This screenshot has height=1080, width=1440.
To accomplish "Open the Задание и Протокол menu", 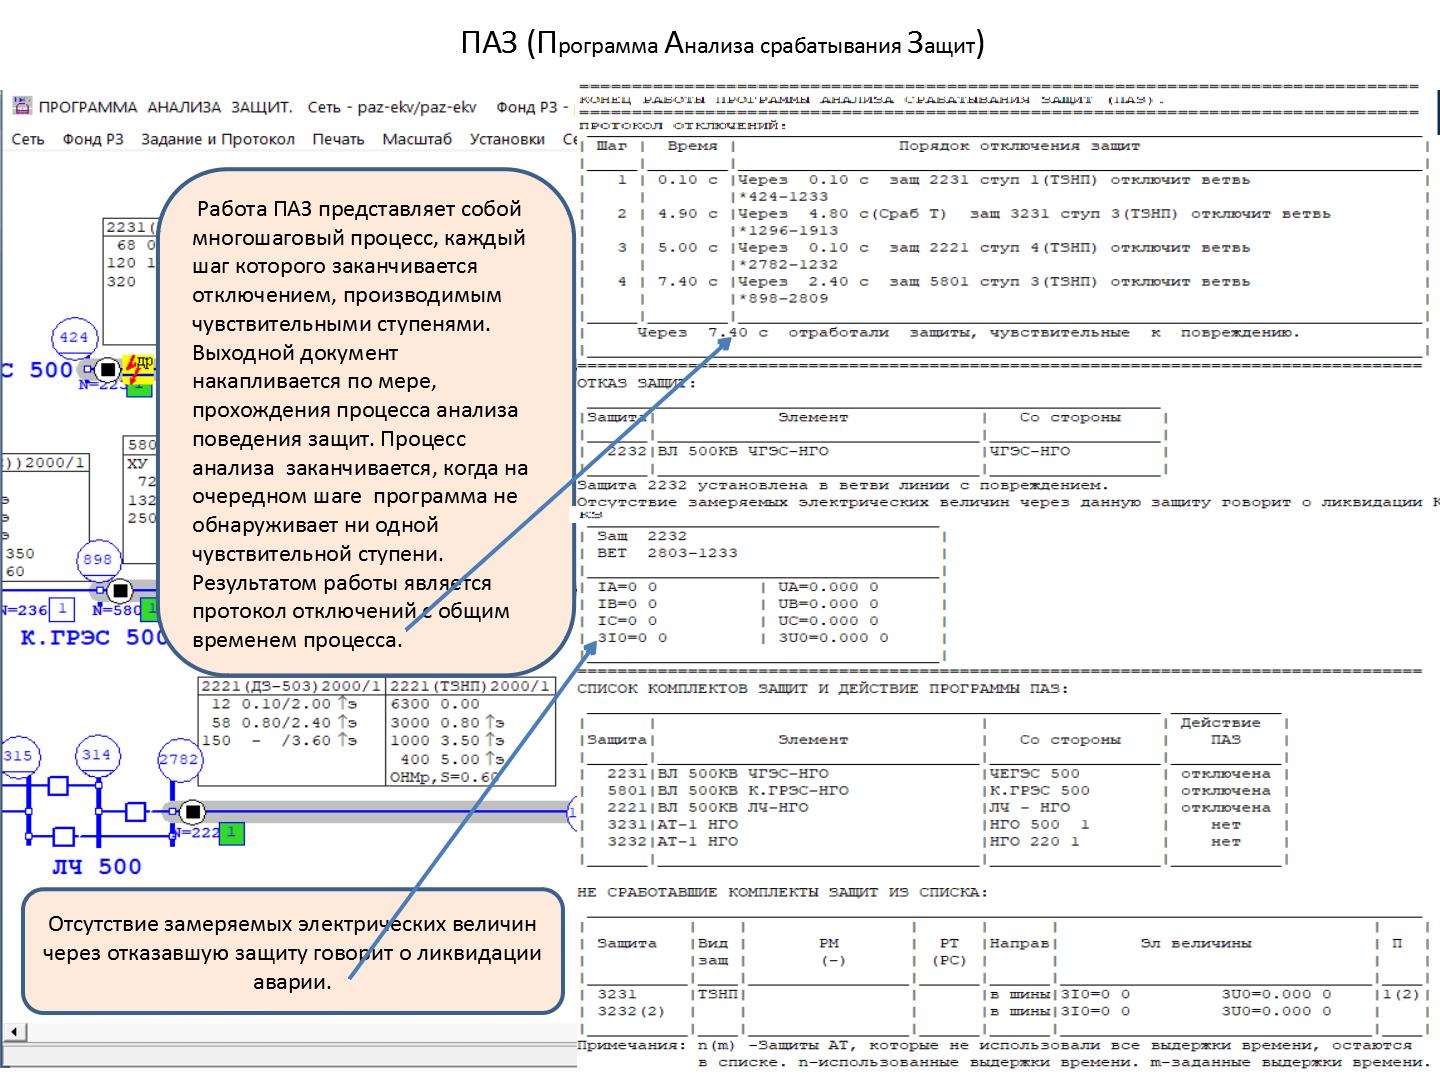I will [218, 139].
